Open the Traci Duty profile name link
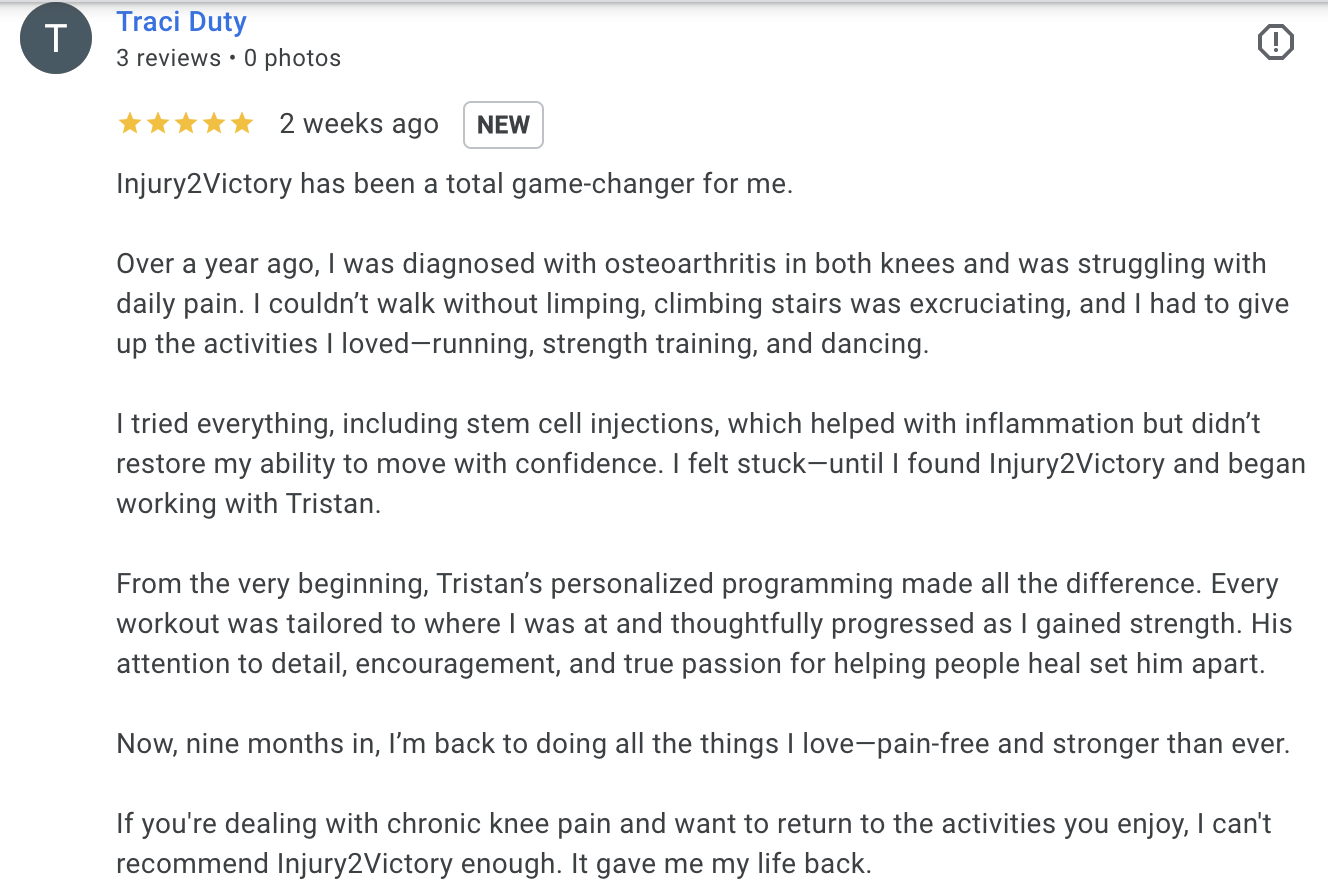The image size is (1328, 896). (x=181, y=22)
